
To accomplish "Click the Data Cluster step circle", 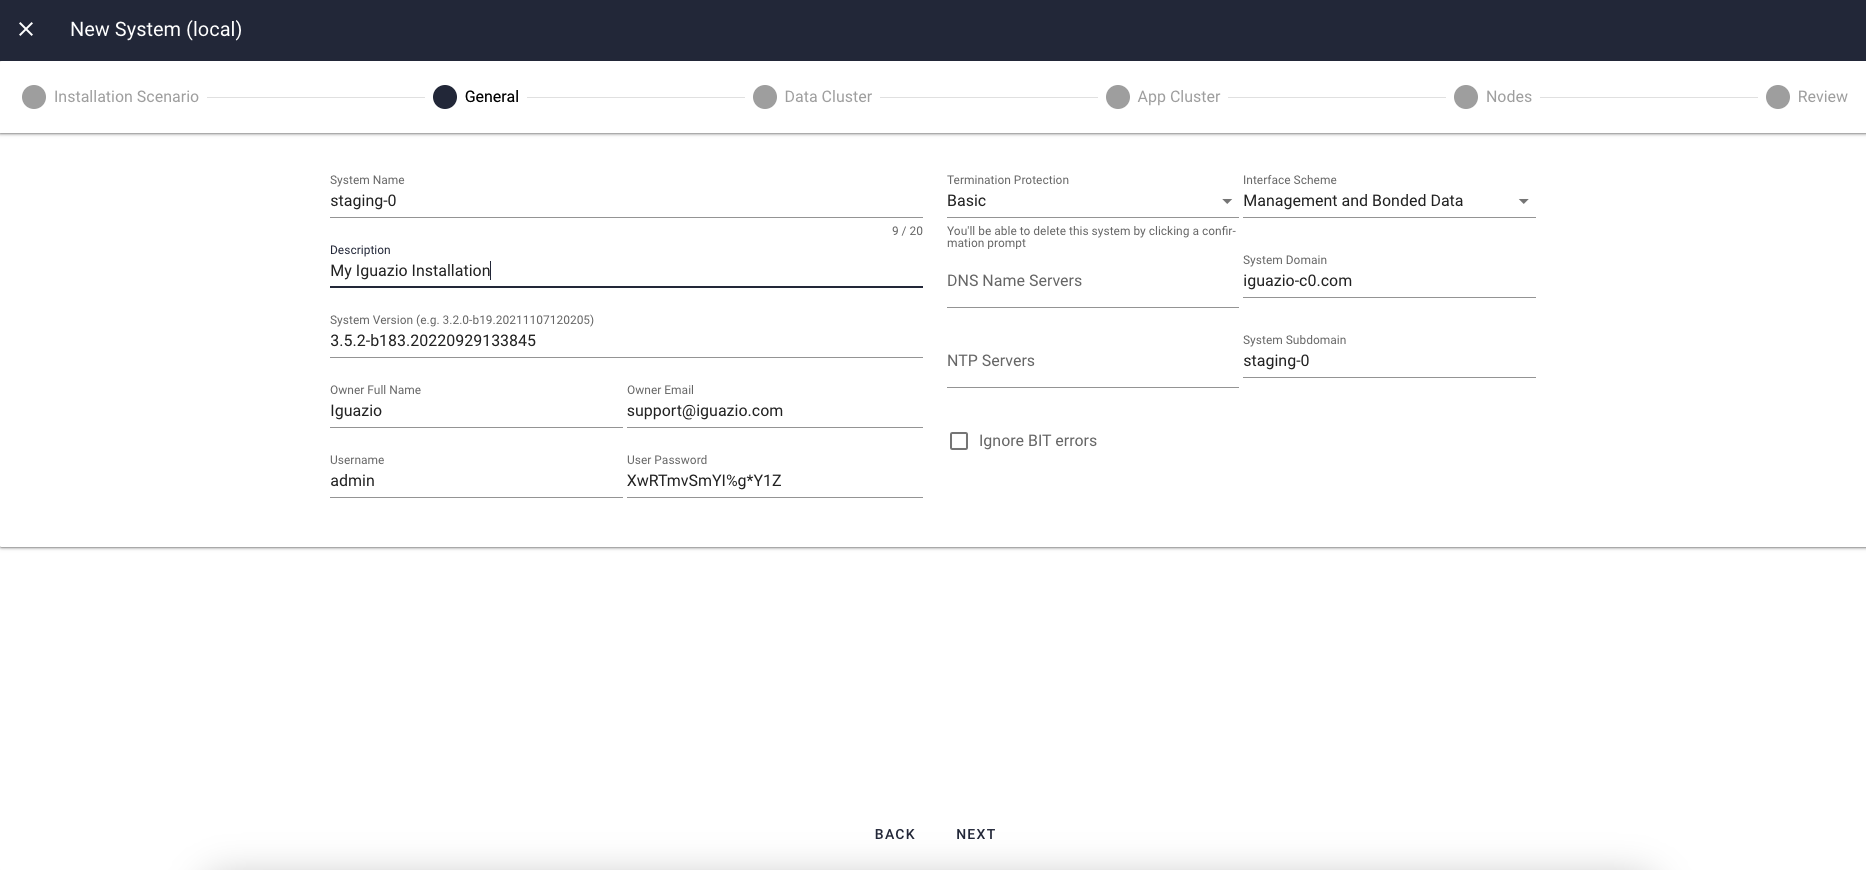I will pos(765,97).
